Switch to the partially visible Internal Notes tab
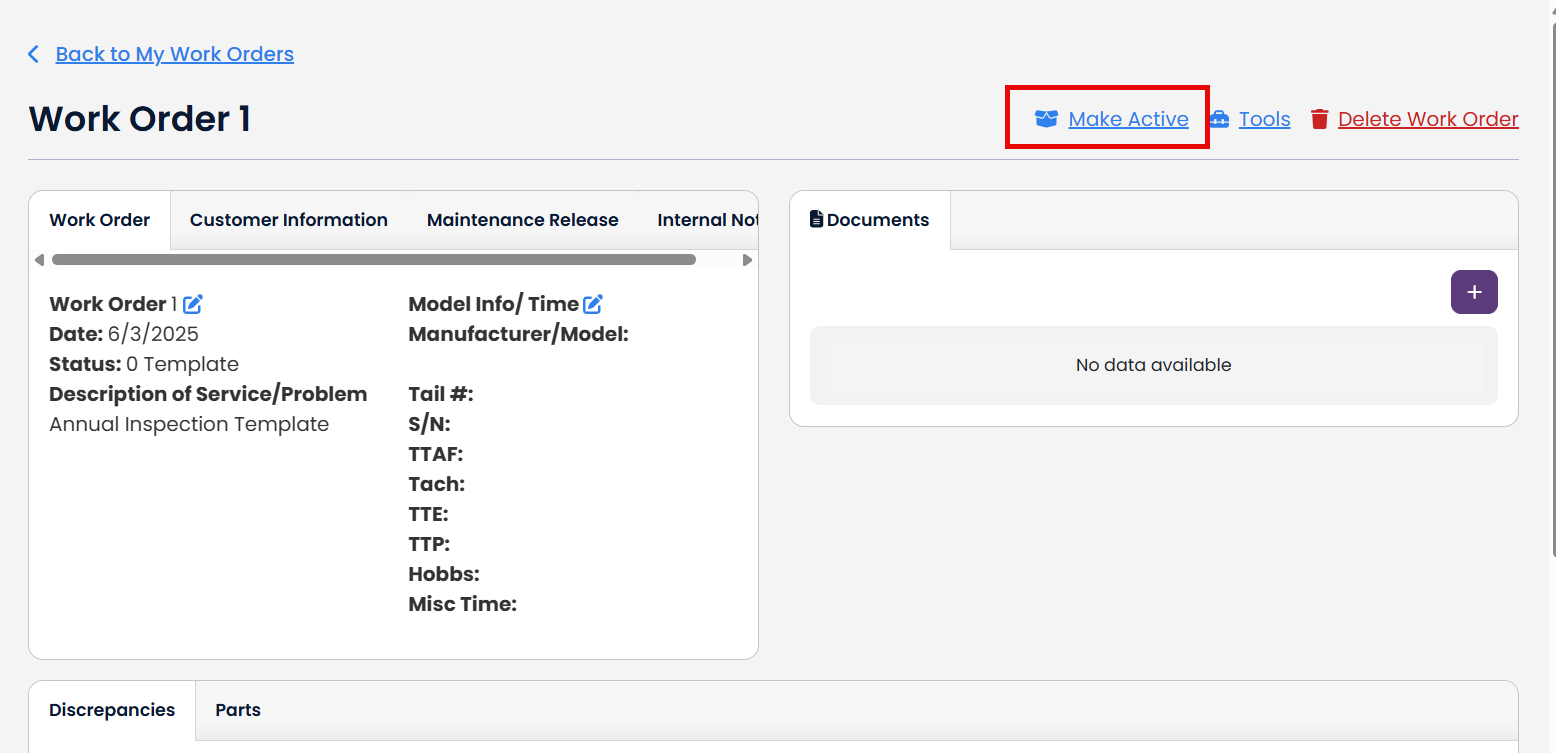The image size is (1556, 753). pyautogui.click(x=705, y=220)
